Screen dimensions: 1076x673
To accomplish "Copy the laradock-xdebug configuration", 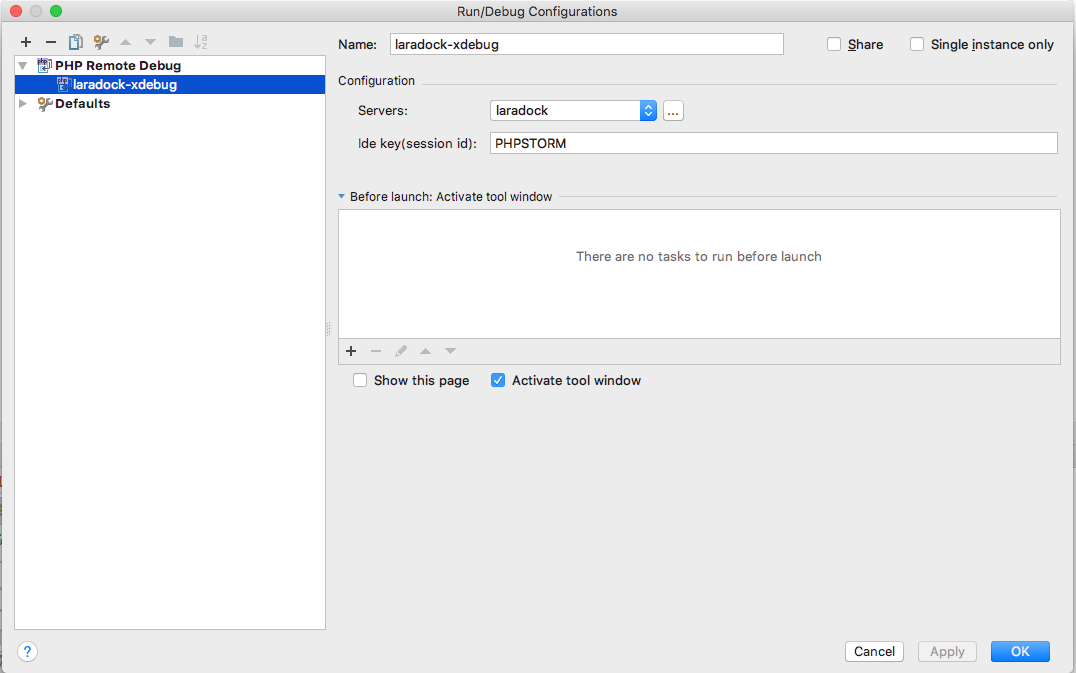I will 75,42.
